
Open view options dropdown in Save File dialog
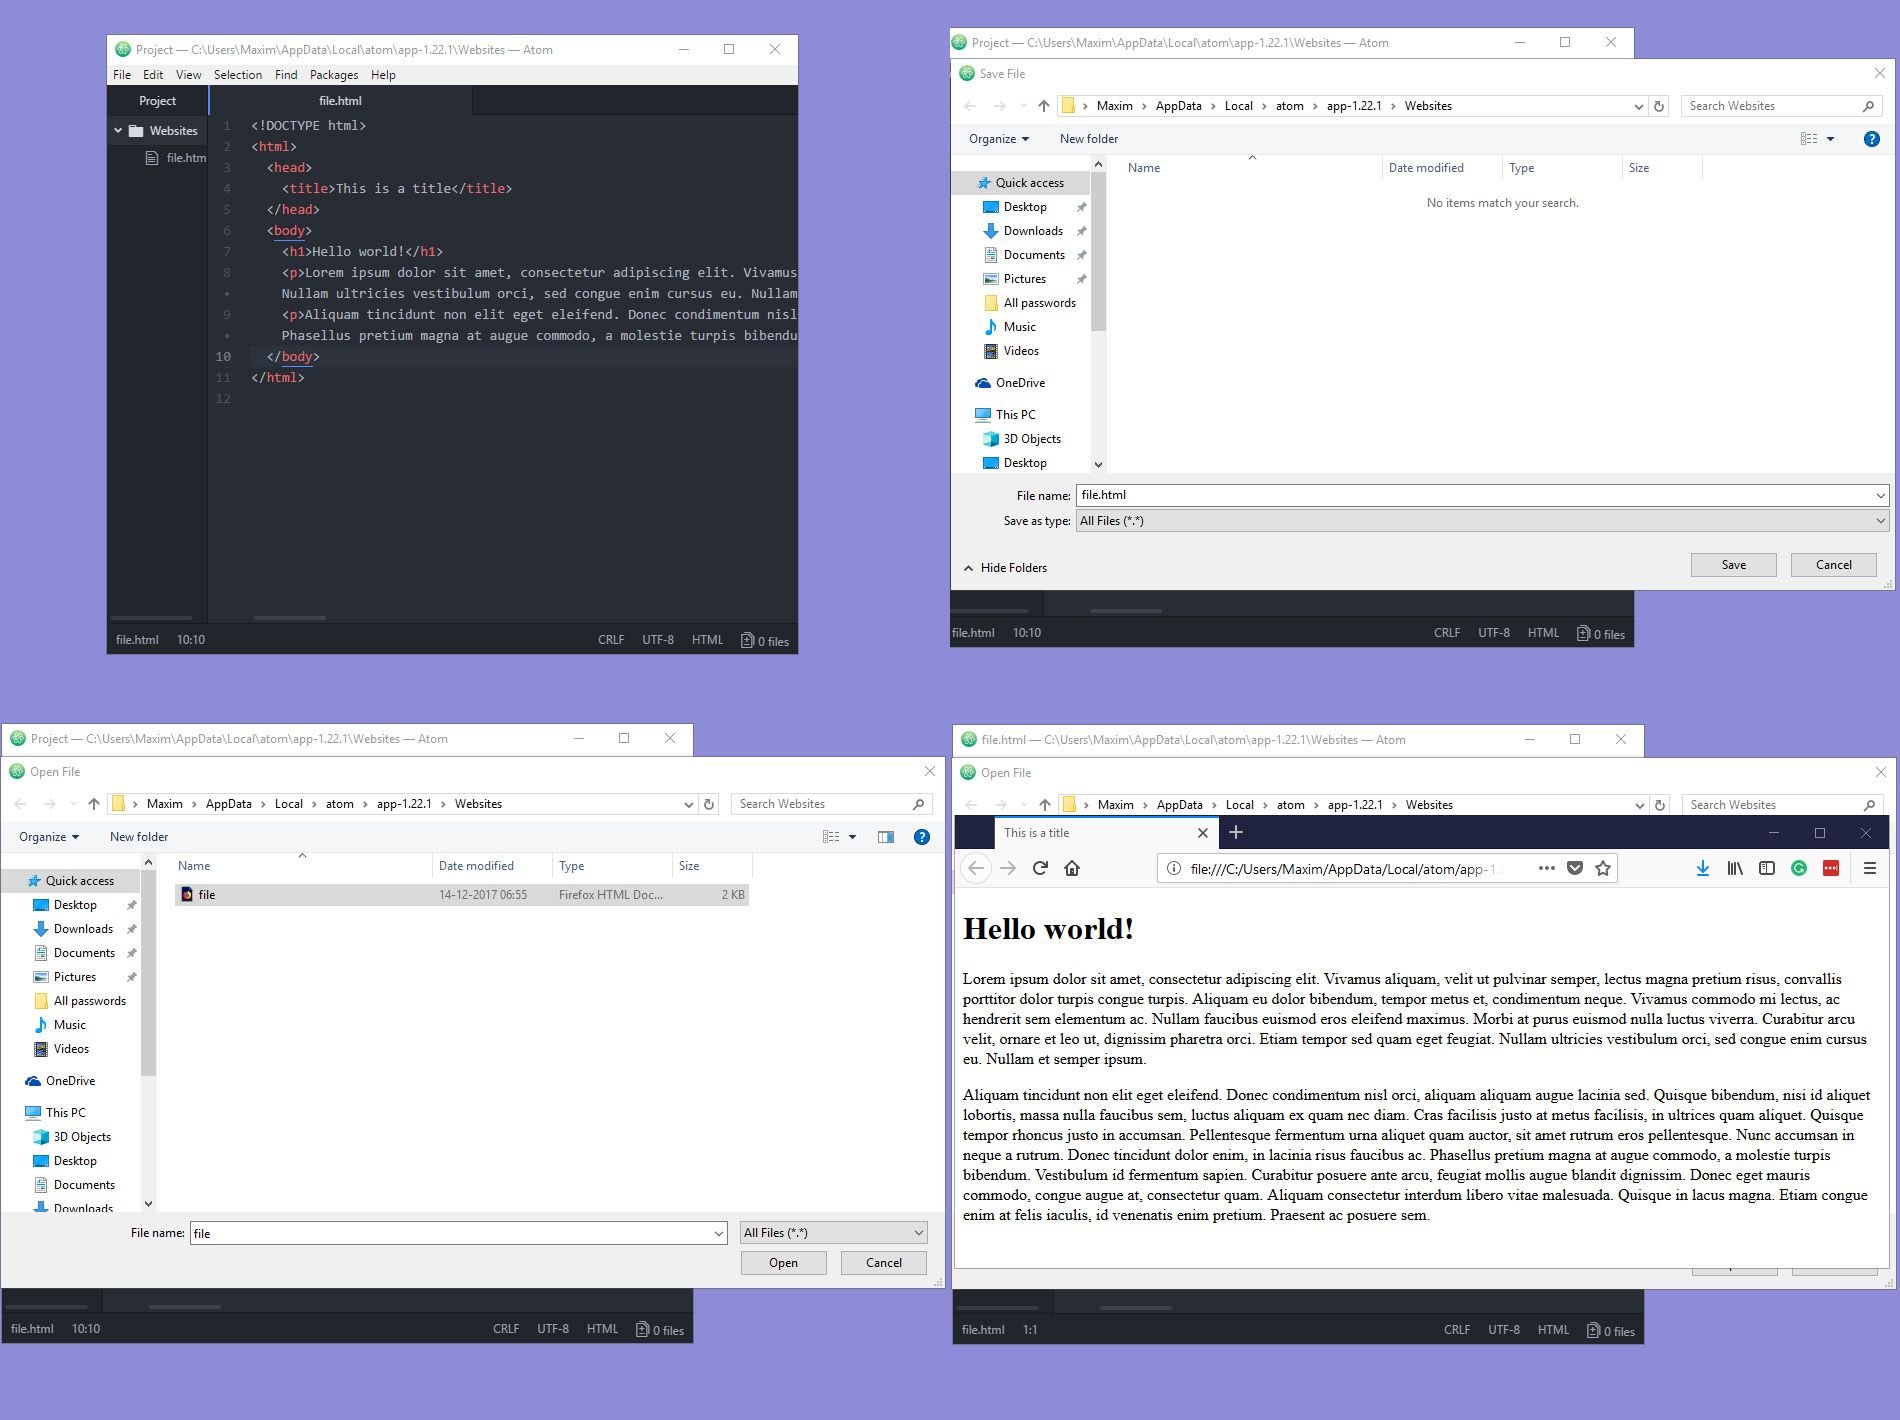1831,139
